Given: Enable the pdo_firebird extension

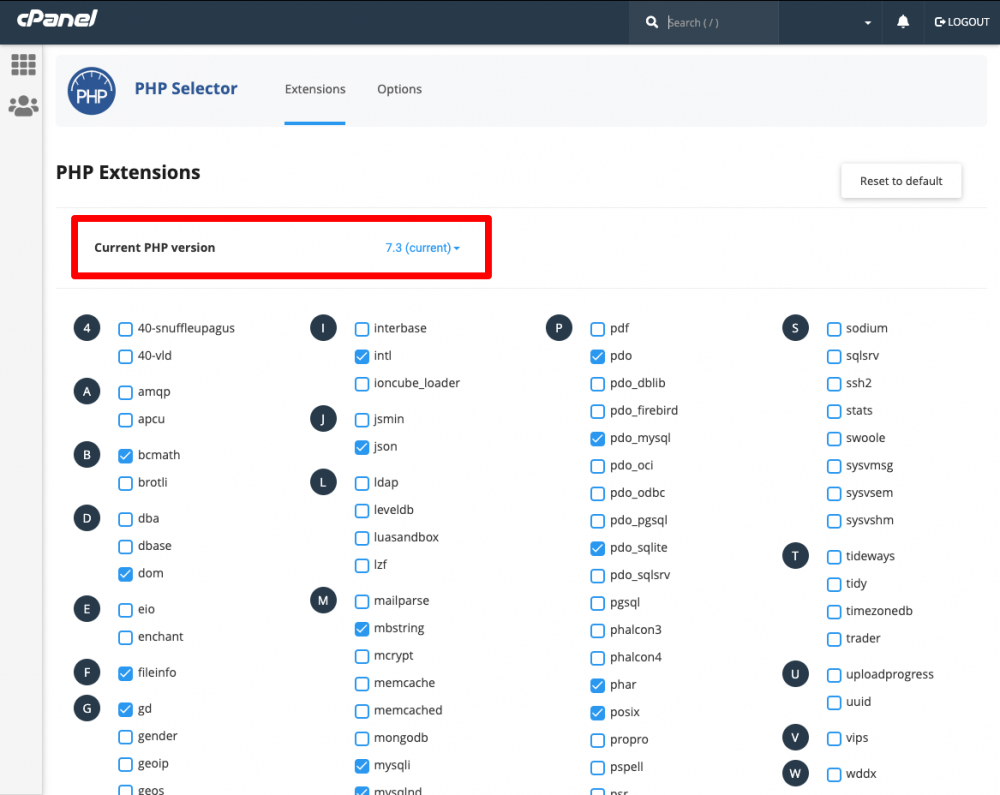Looking at the screenshot, I should coord(597,410).
